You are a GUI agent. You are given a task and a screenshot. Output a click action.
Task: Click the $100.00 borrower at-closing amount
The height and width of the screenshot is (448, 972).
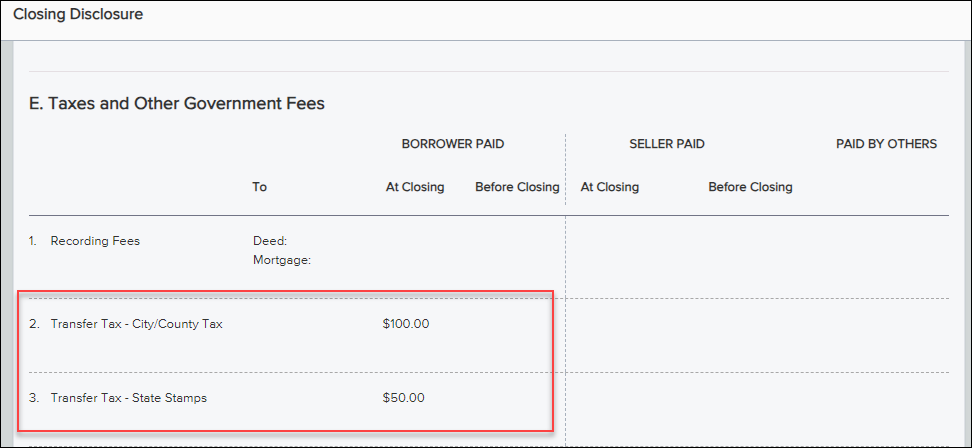point(406,324)
